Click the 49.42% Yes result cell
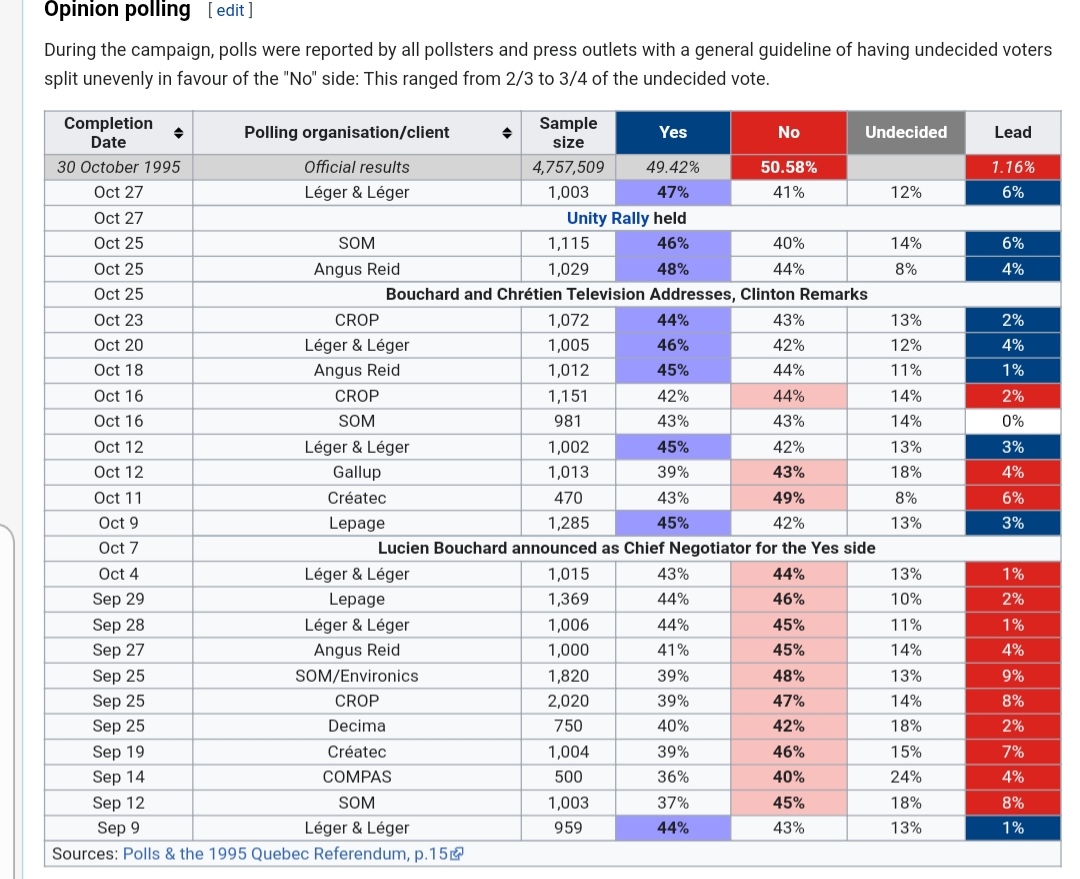The image size is (1080, 879). tap(673, 167)
